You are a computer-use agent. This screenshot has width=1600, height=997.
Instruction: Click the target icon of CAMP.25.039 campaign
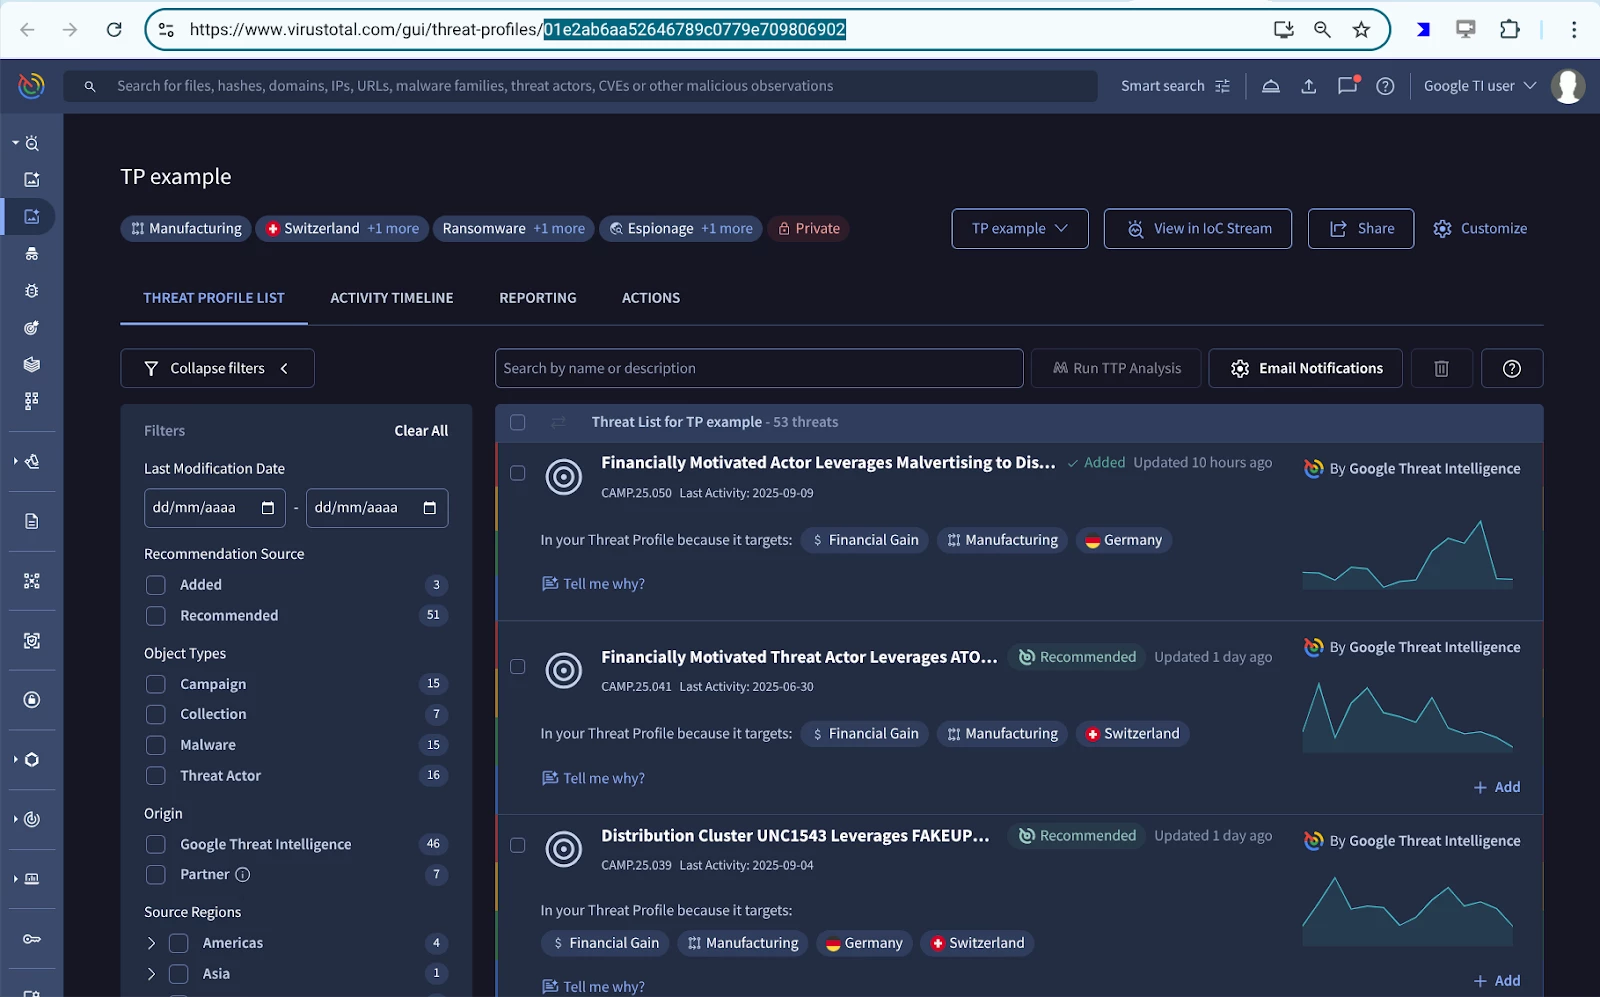coord(563,849)
